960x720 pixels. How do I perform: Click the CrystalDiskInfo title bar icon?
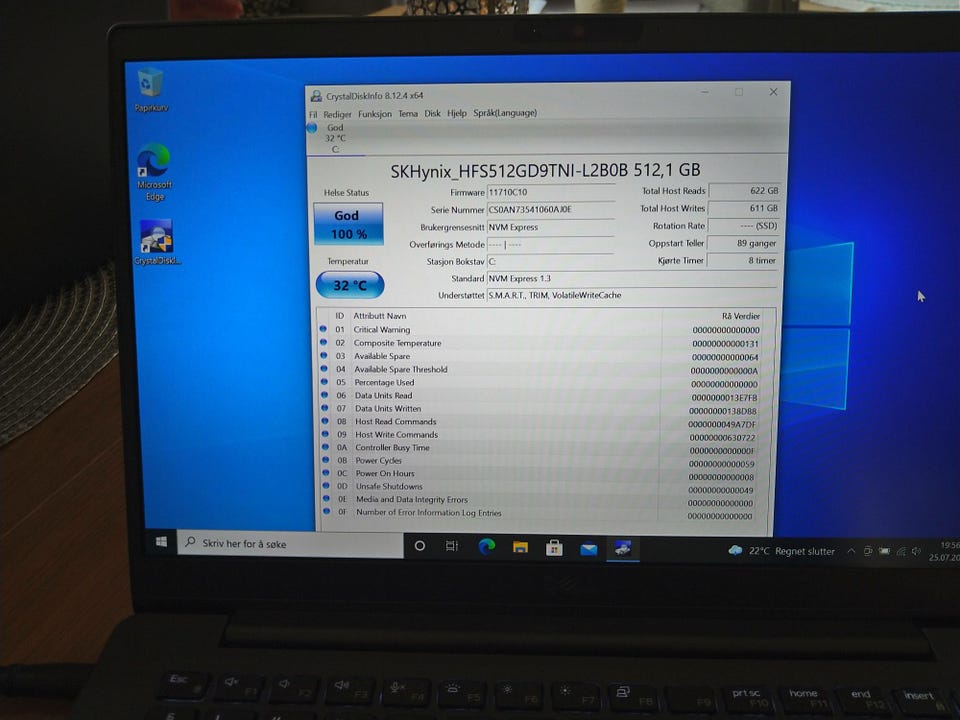(316, 96)
